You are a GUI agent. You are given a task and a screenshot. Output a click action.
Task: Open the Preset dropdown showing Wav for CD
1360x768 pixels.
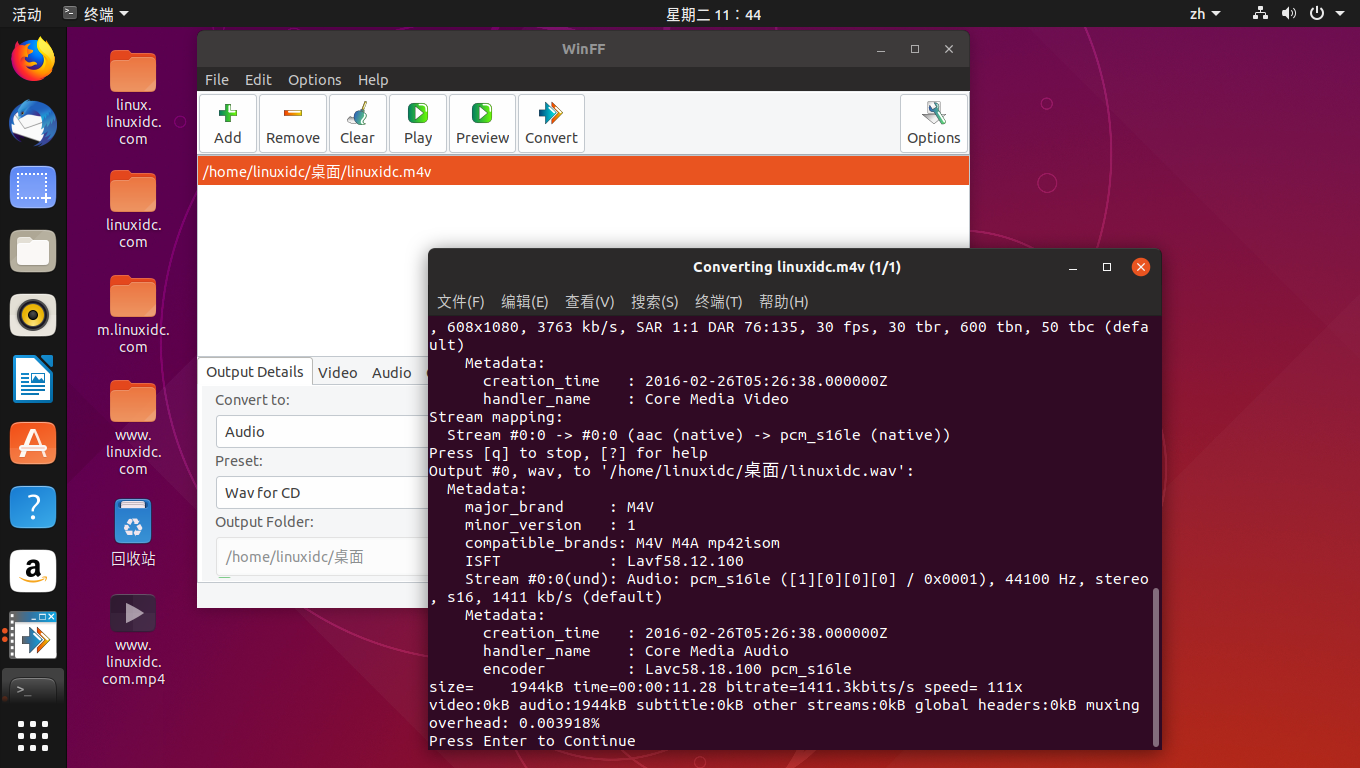(322, 493)
